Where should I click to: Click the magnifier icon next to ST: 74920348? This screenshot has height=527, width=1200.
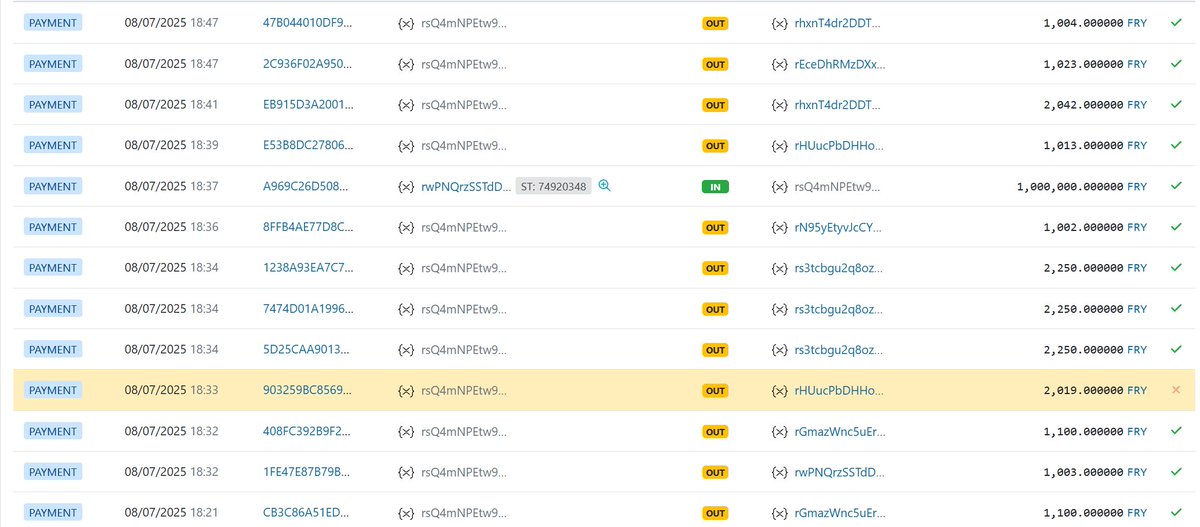tap(604, 186)
